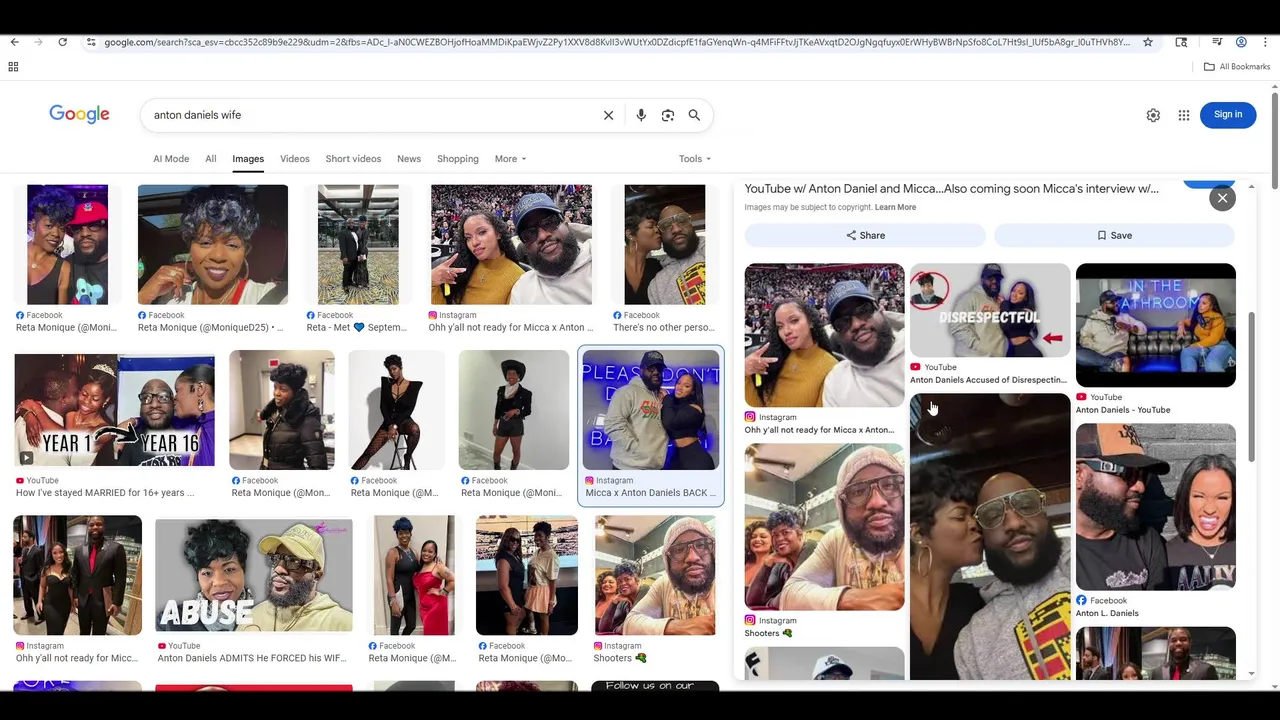The width and height of the screenshot is (1280, 720).
Task: Open 'Anton L. Daniels' Facebook link
Action: [1107, 613]
